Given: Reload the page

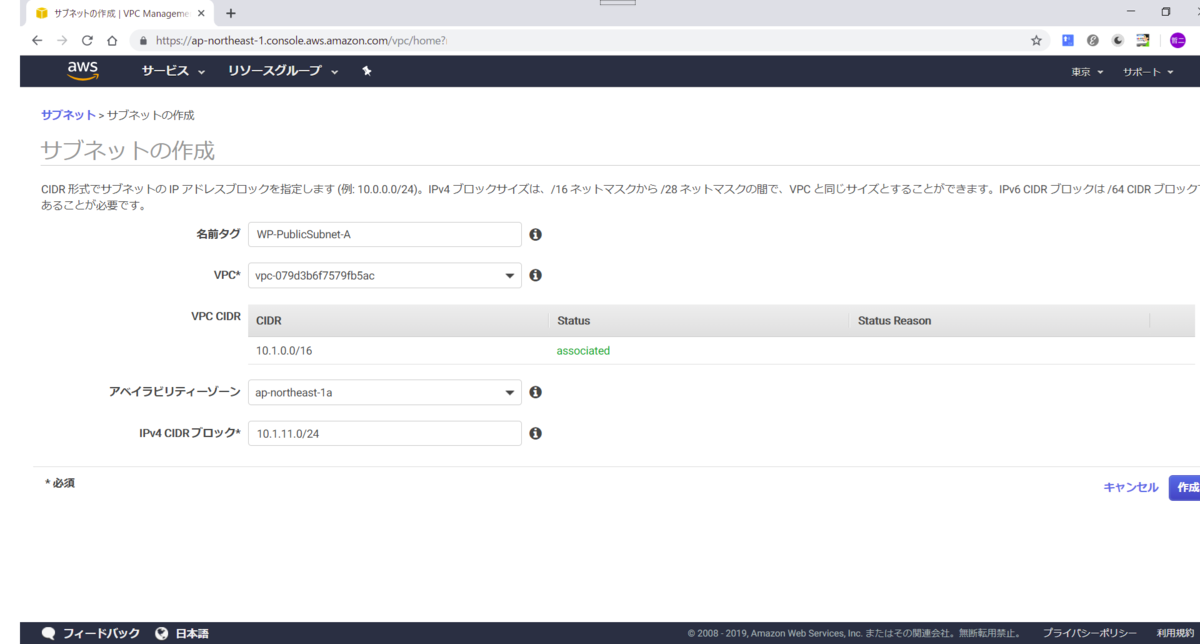Looking at the screenshot, I should pyautogui.click(x=87, y=41).
